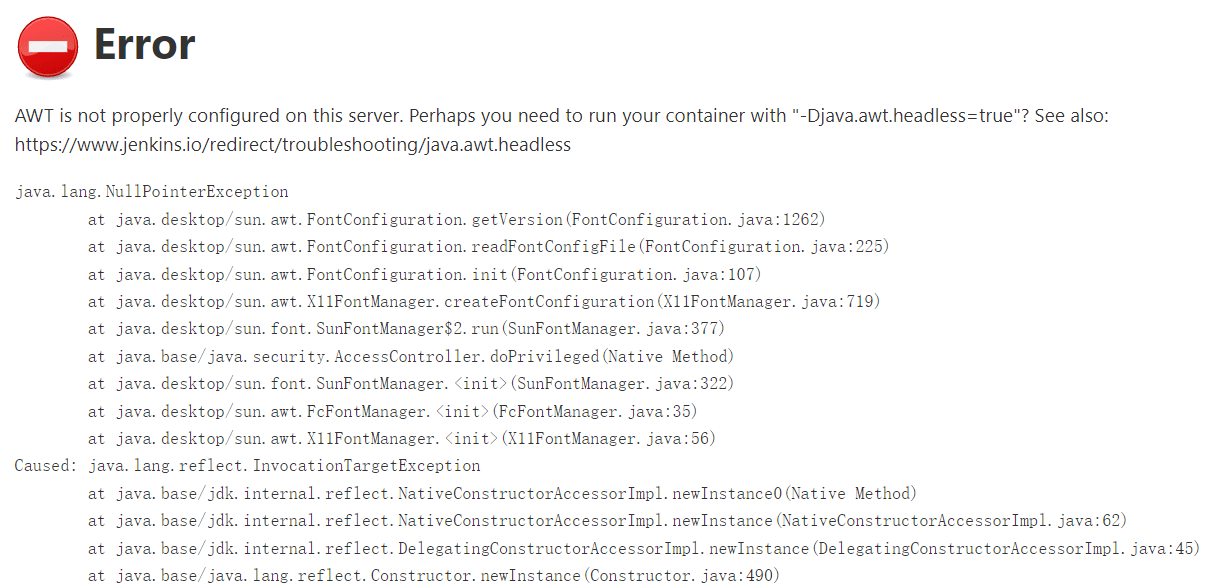Viewport: 1214px width, 586px height.
Task: Click the Constructor.newInstance stack trace line
Action: [x=433, y=576]
